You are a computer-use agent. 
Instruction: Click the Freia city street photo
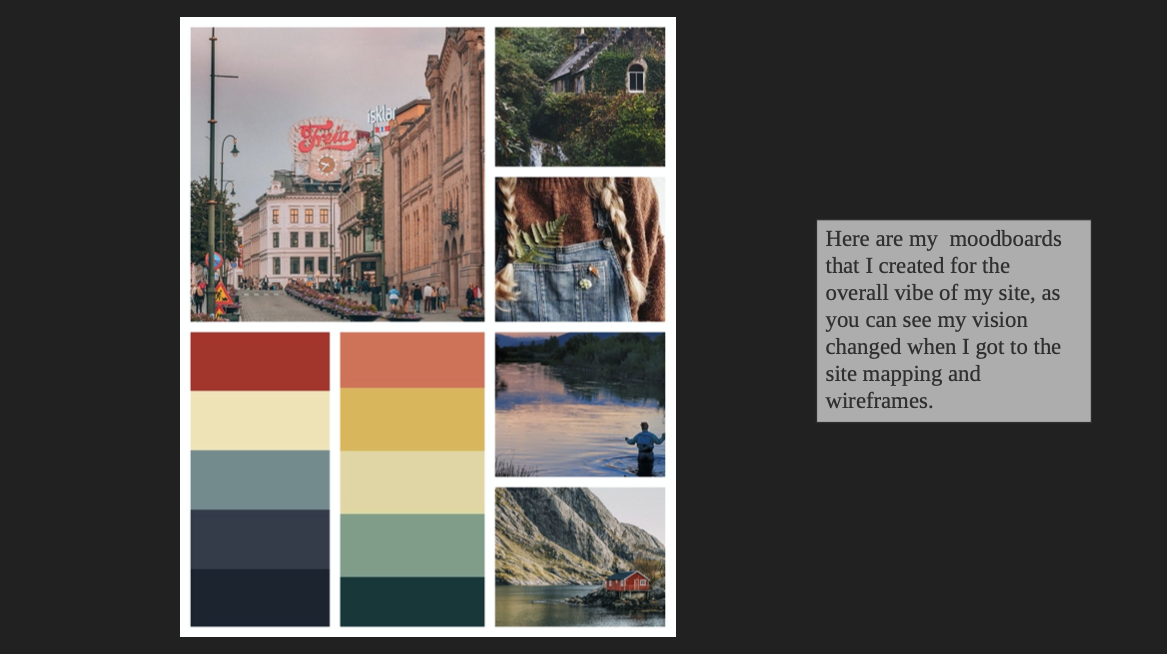[x=337, y=174]
